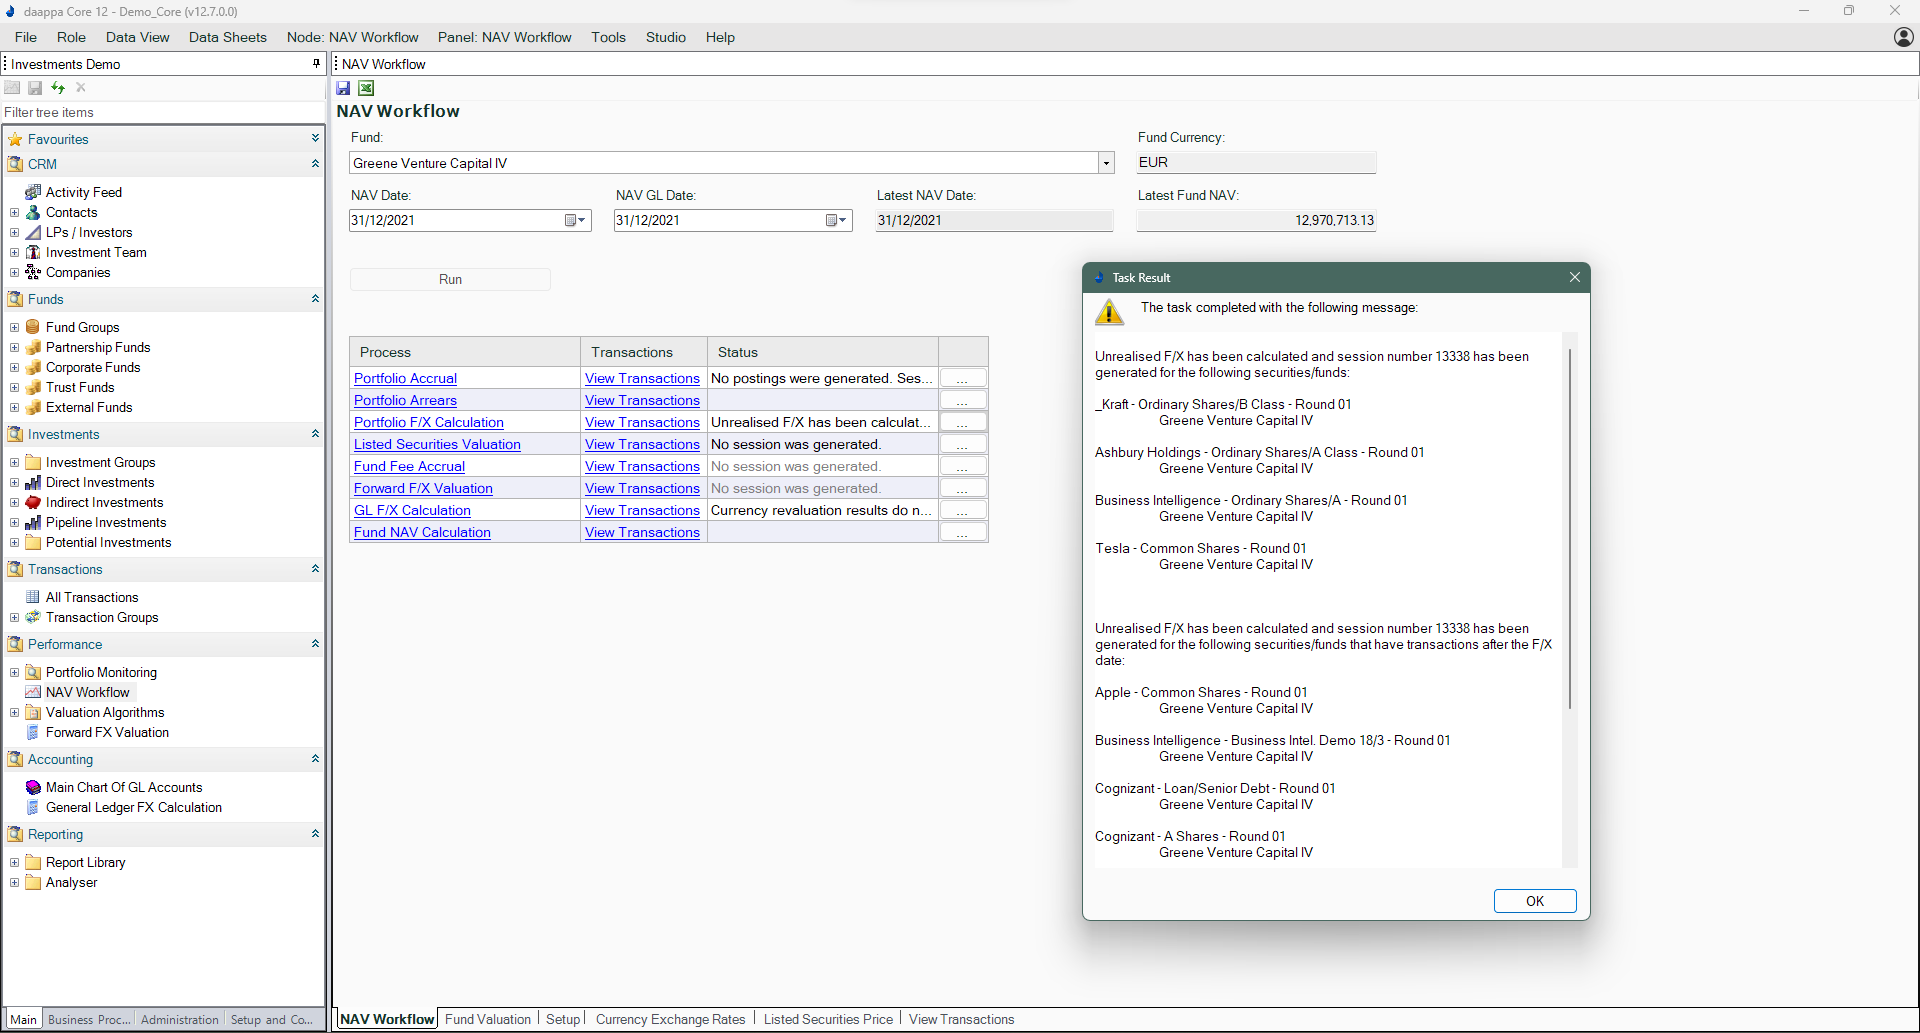This screenshot has width=1920, height=1033.
Task: Expand the Contacts tree node
Action: tap(14, 212)
